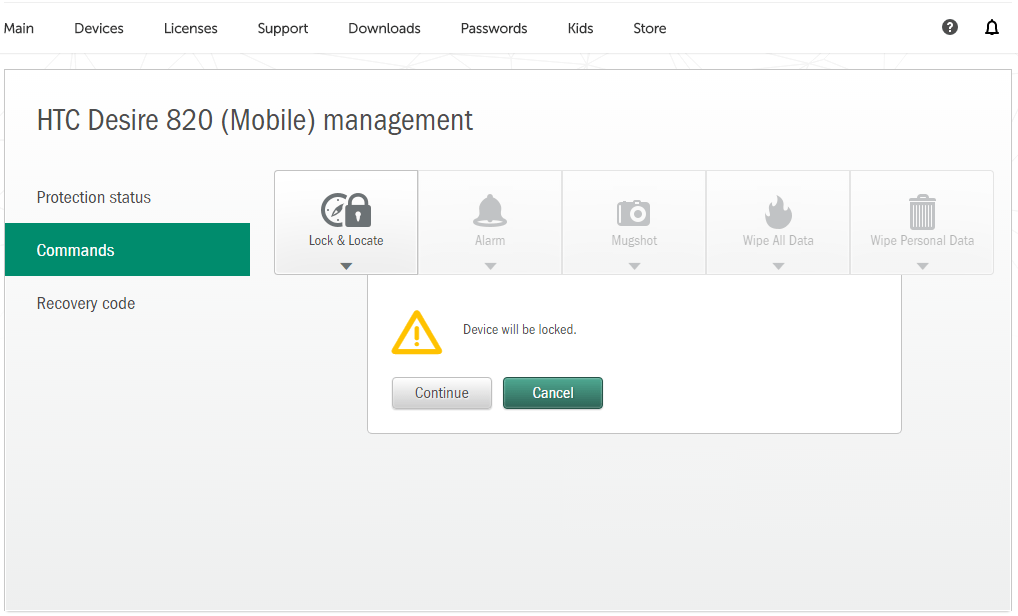Open the Devices menu item

(99, 29)
